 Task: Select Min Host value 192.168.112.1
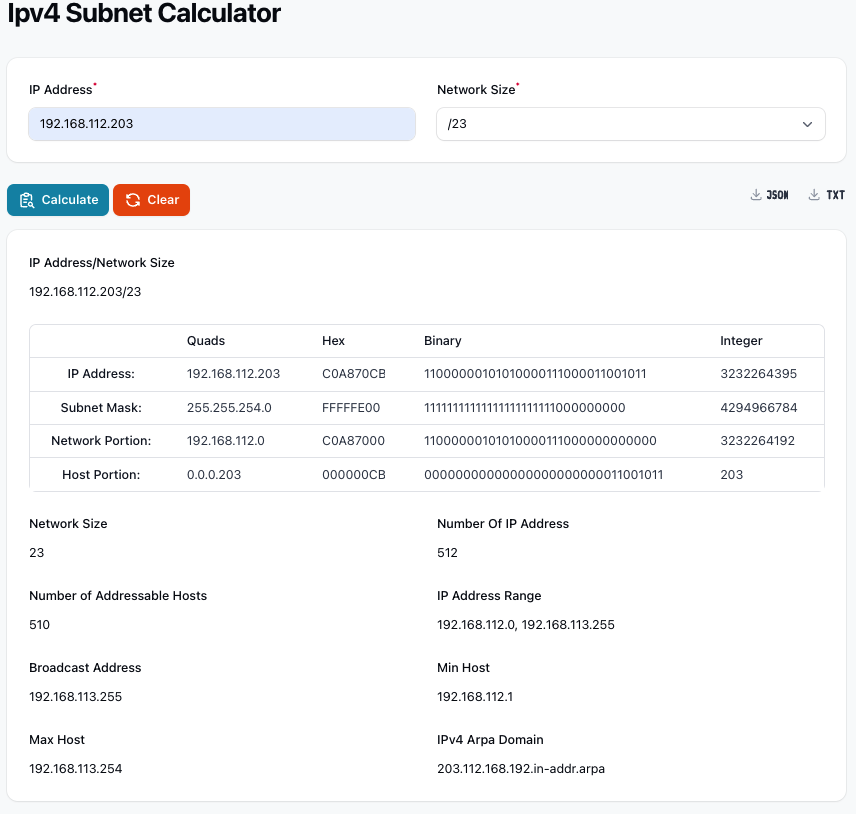[475, 697]
